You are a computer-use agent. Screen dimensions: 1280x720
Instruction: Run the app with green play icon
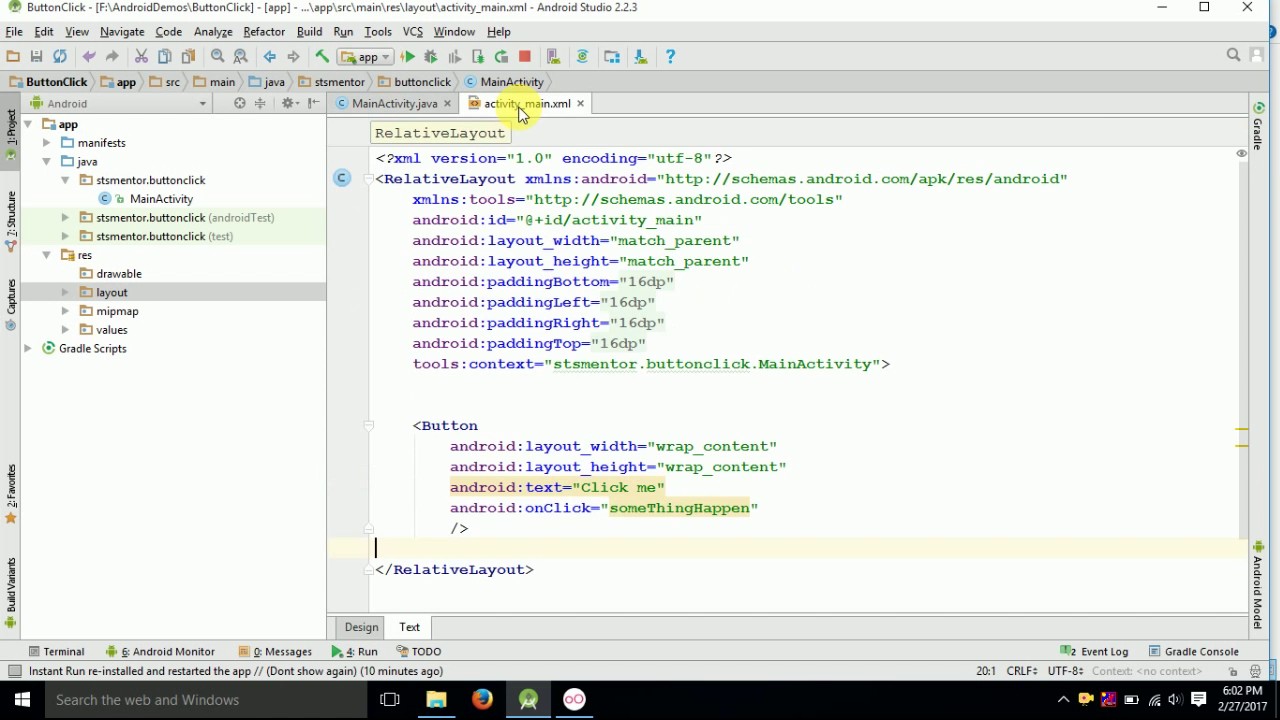click(x=408, y=57)
